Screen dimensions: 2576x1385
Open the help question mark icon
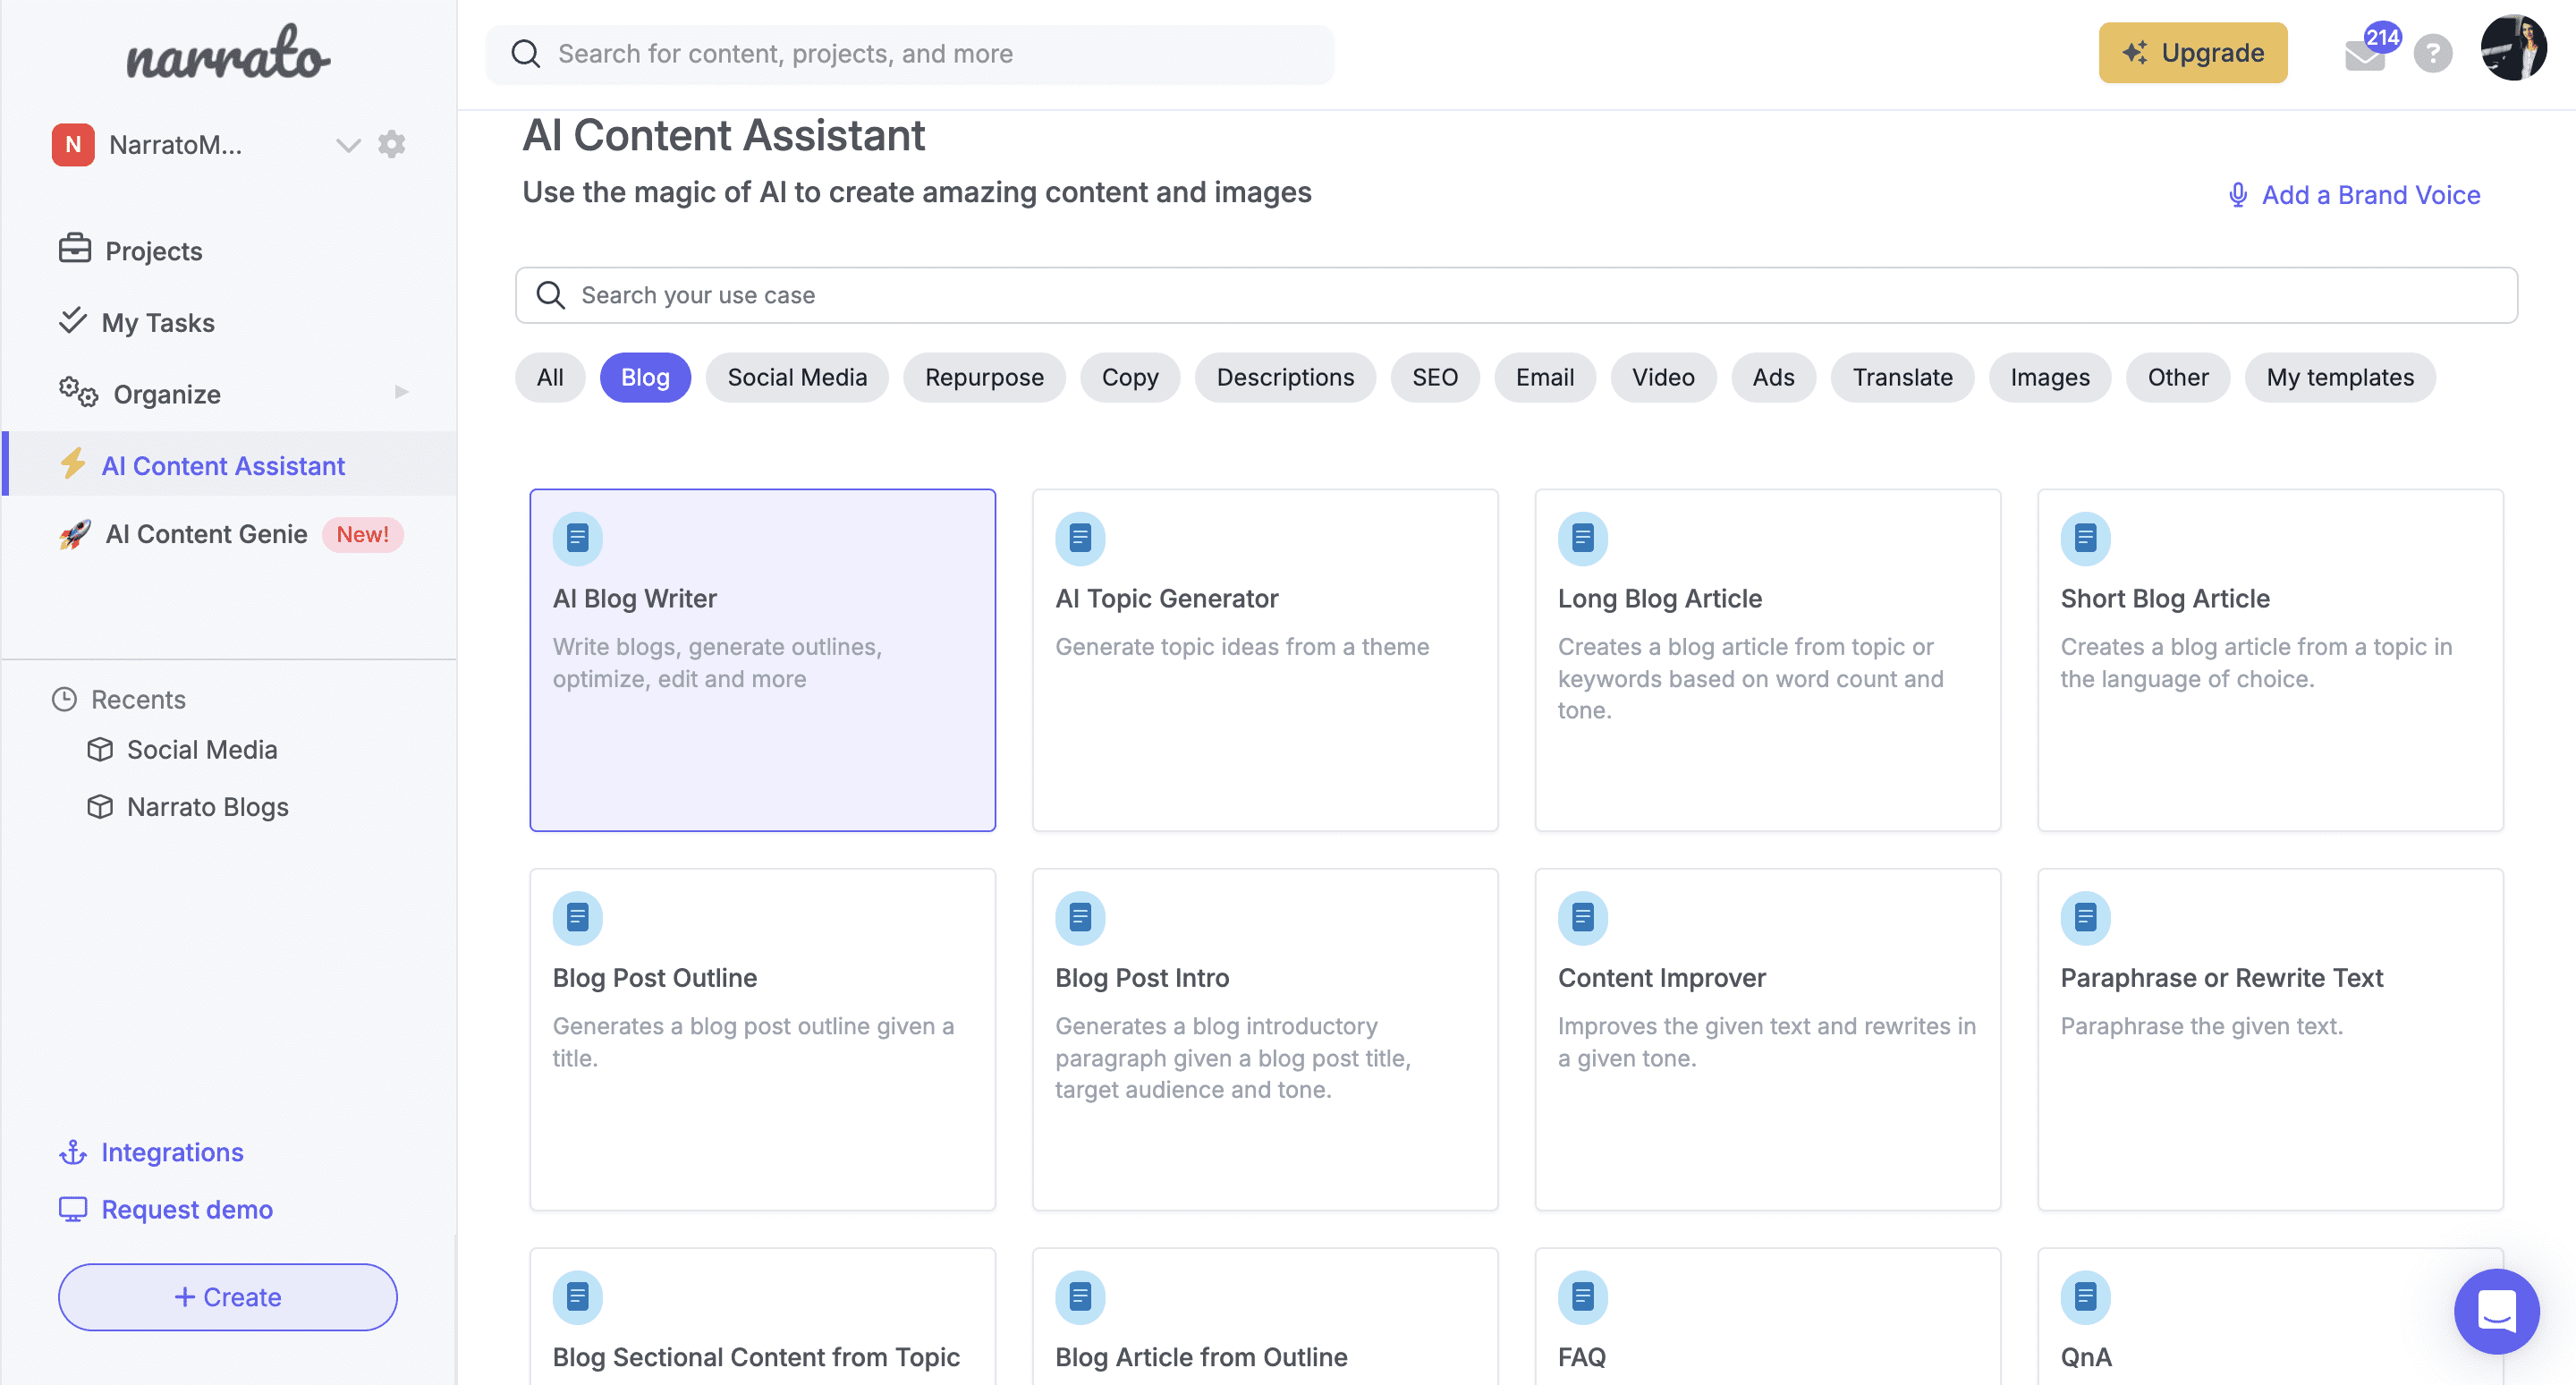[2433, 53]
